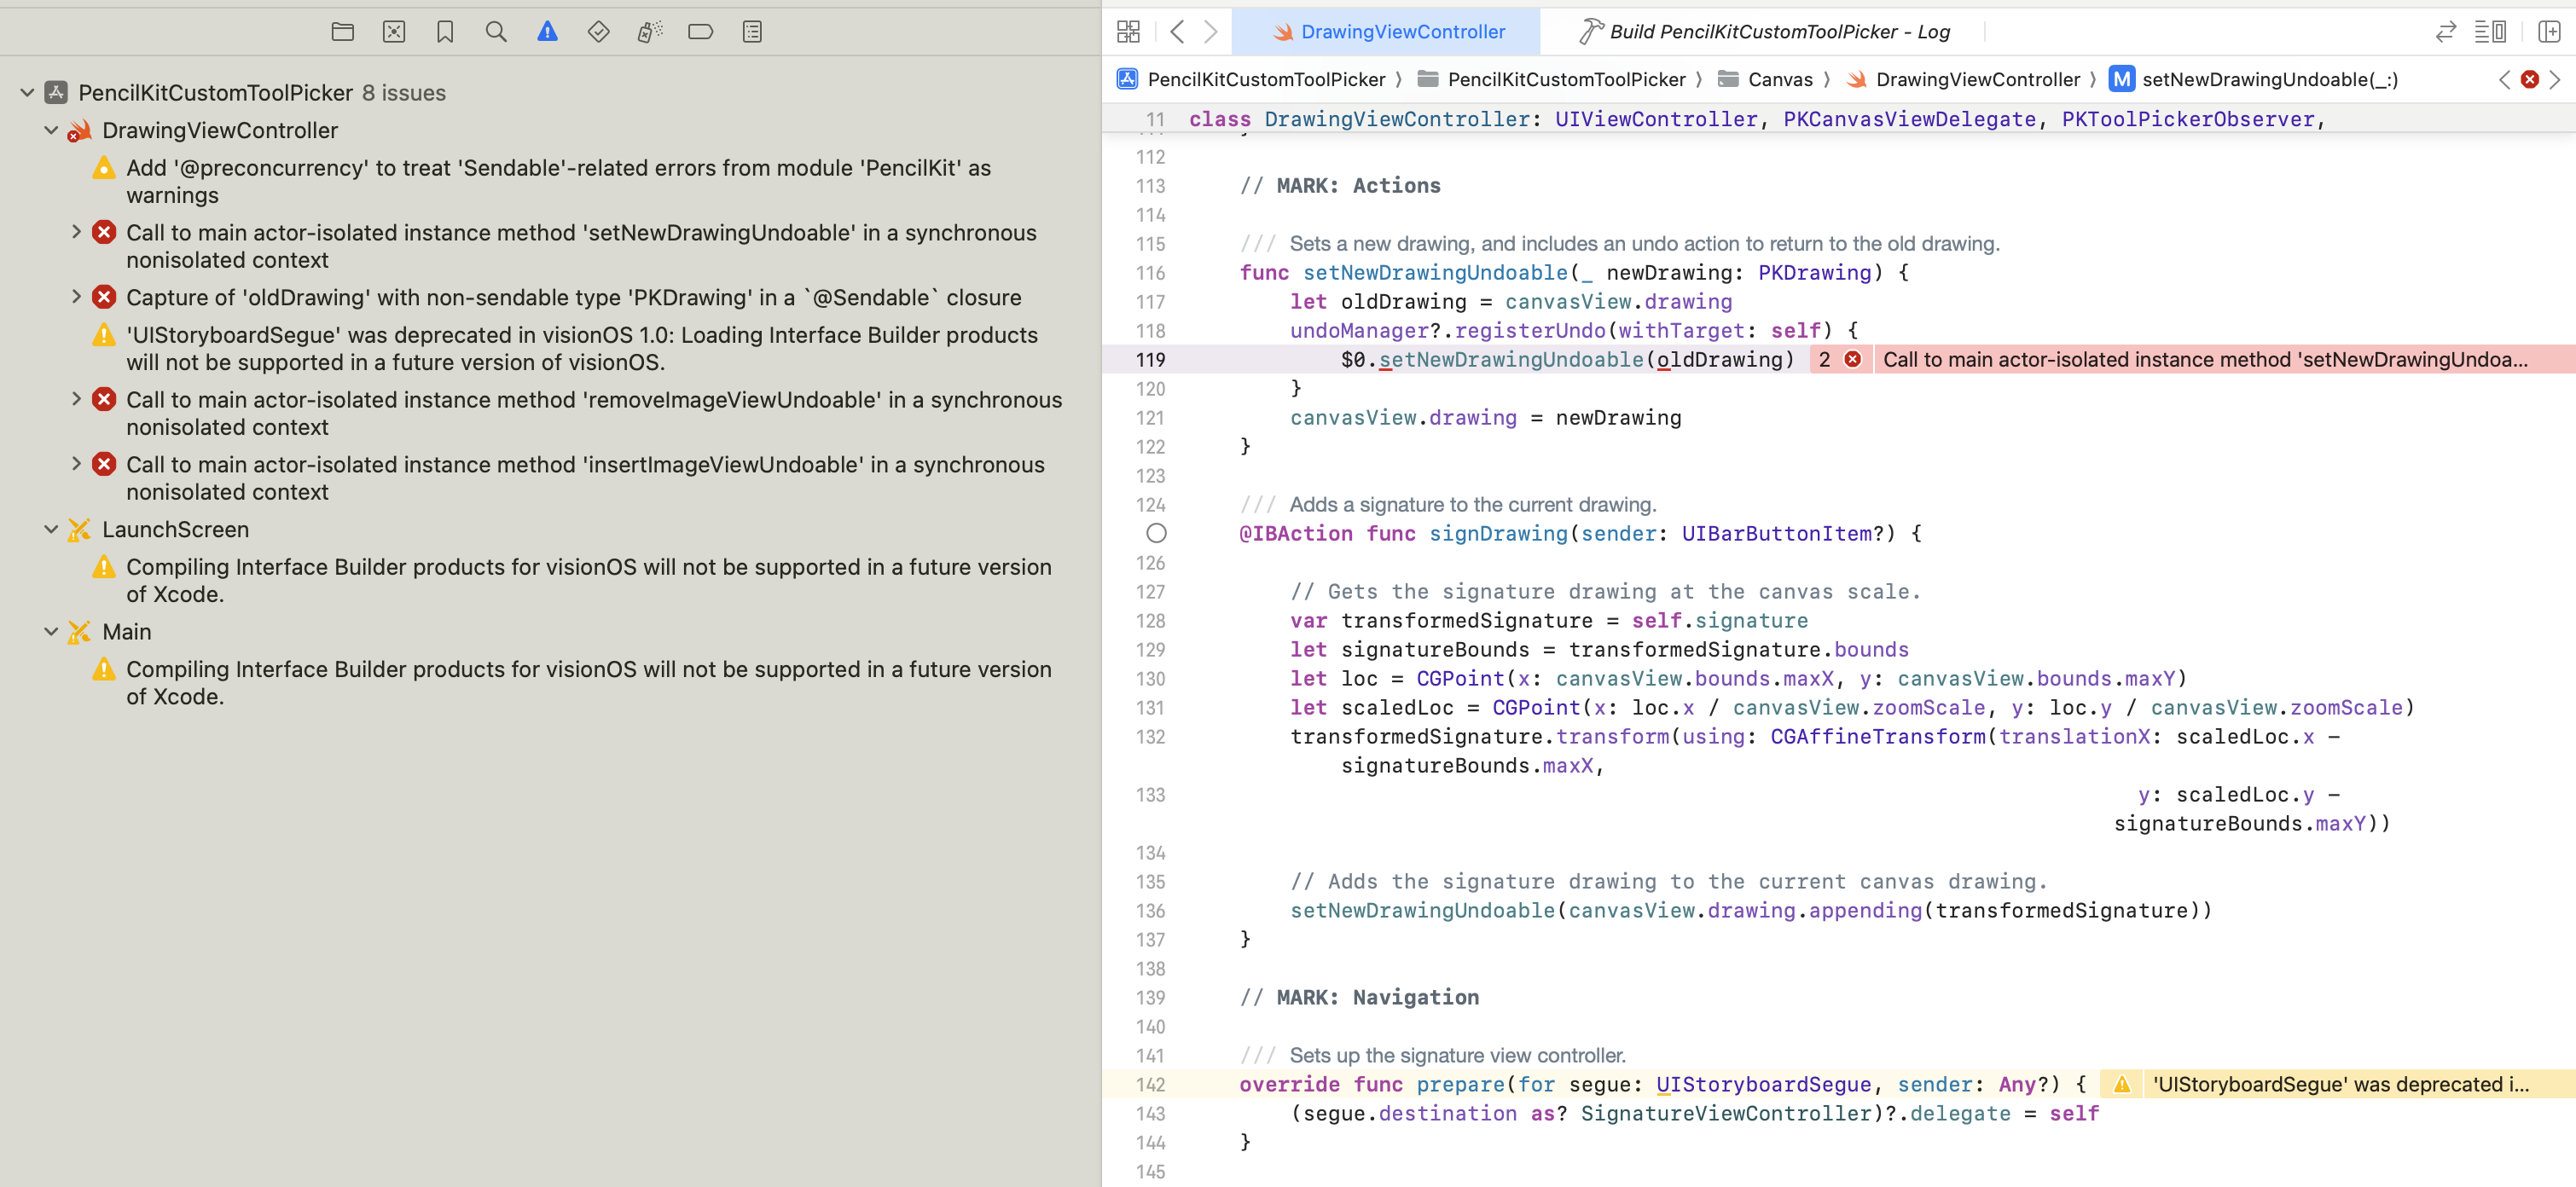Collapse the LaunchScreen issues group
Viewport: 2576px width, 1187px height.
pyautogui.click(x=51, y=529)
